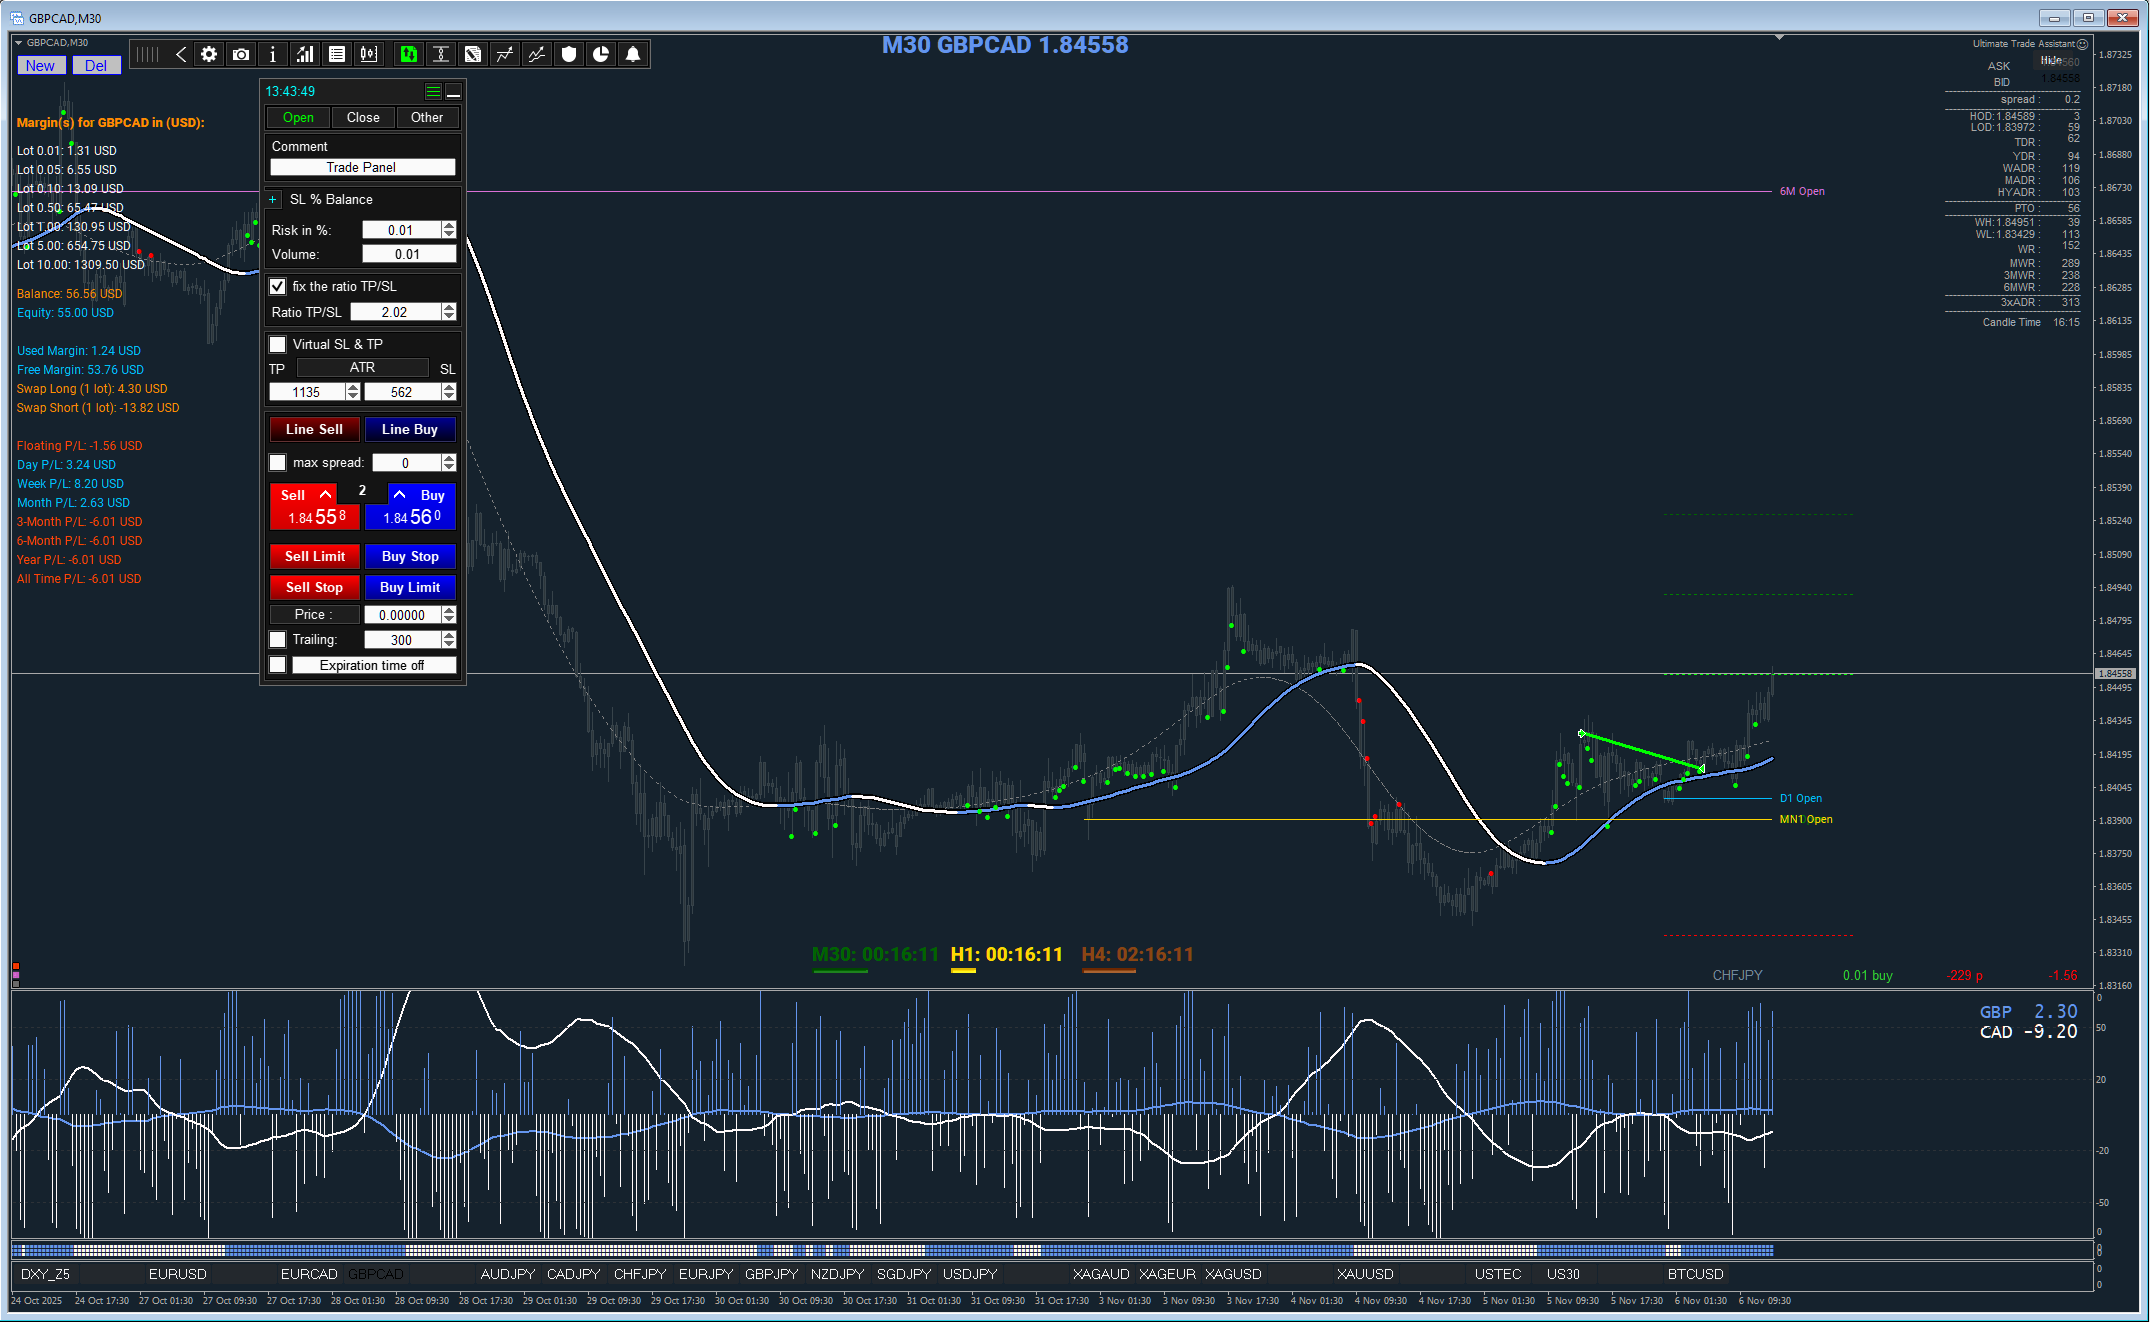Click the Comment input field reading Trade Panel
The image size is (2150, 1322).
coord(362,167)
